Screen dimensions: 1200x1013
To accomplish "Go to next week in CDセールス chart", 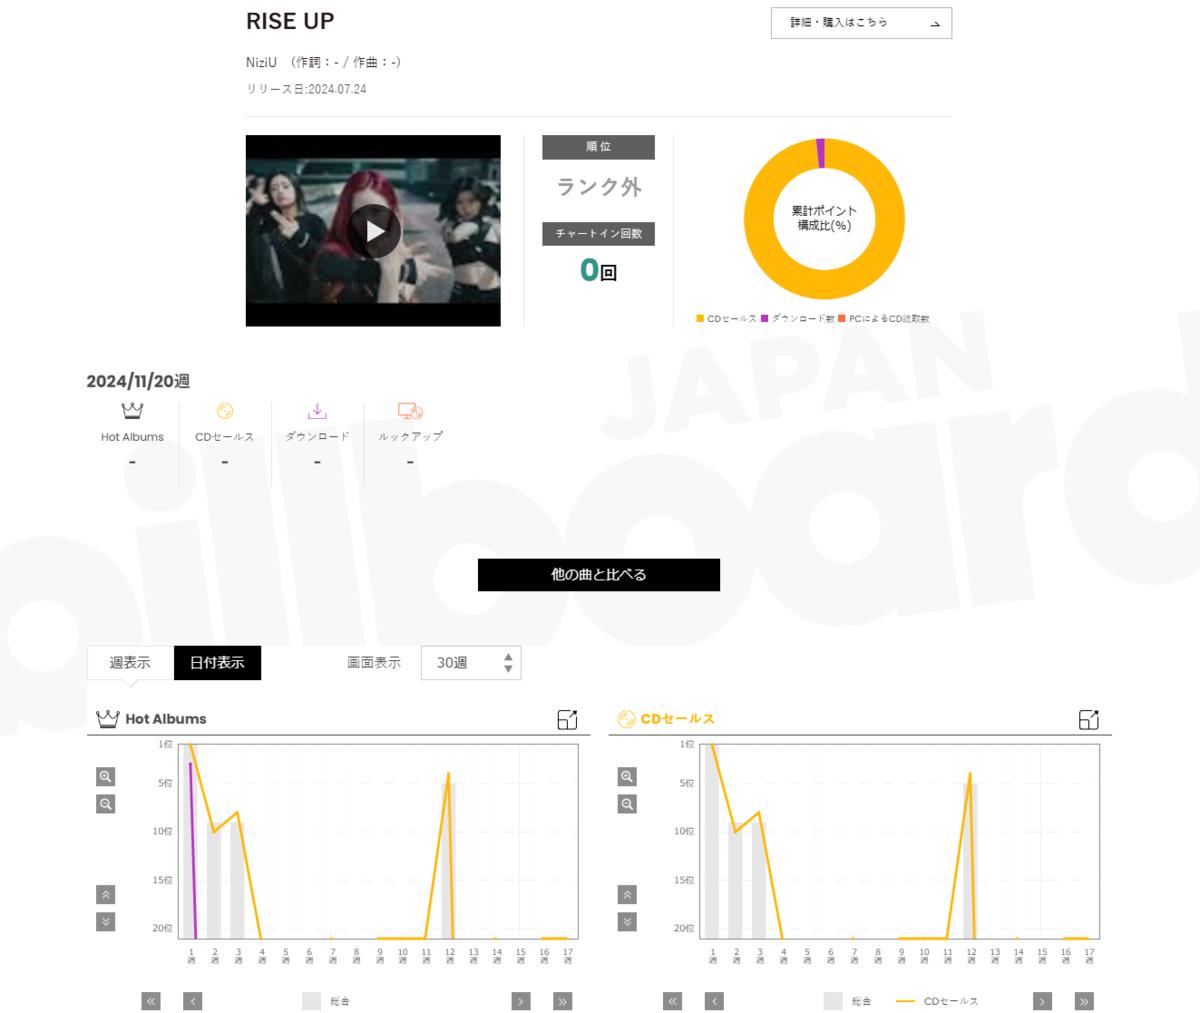I will (x=1043, y=1001).
